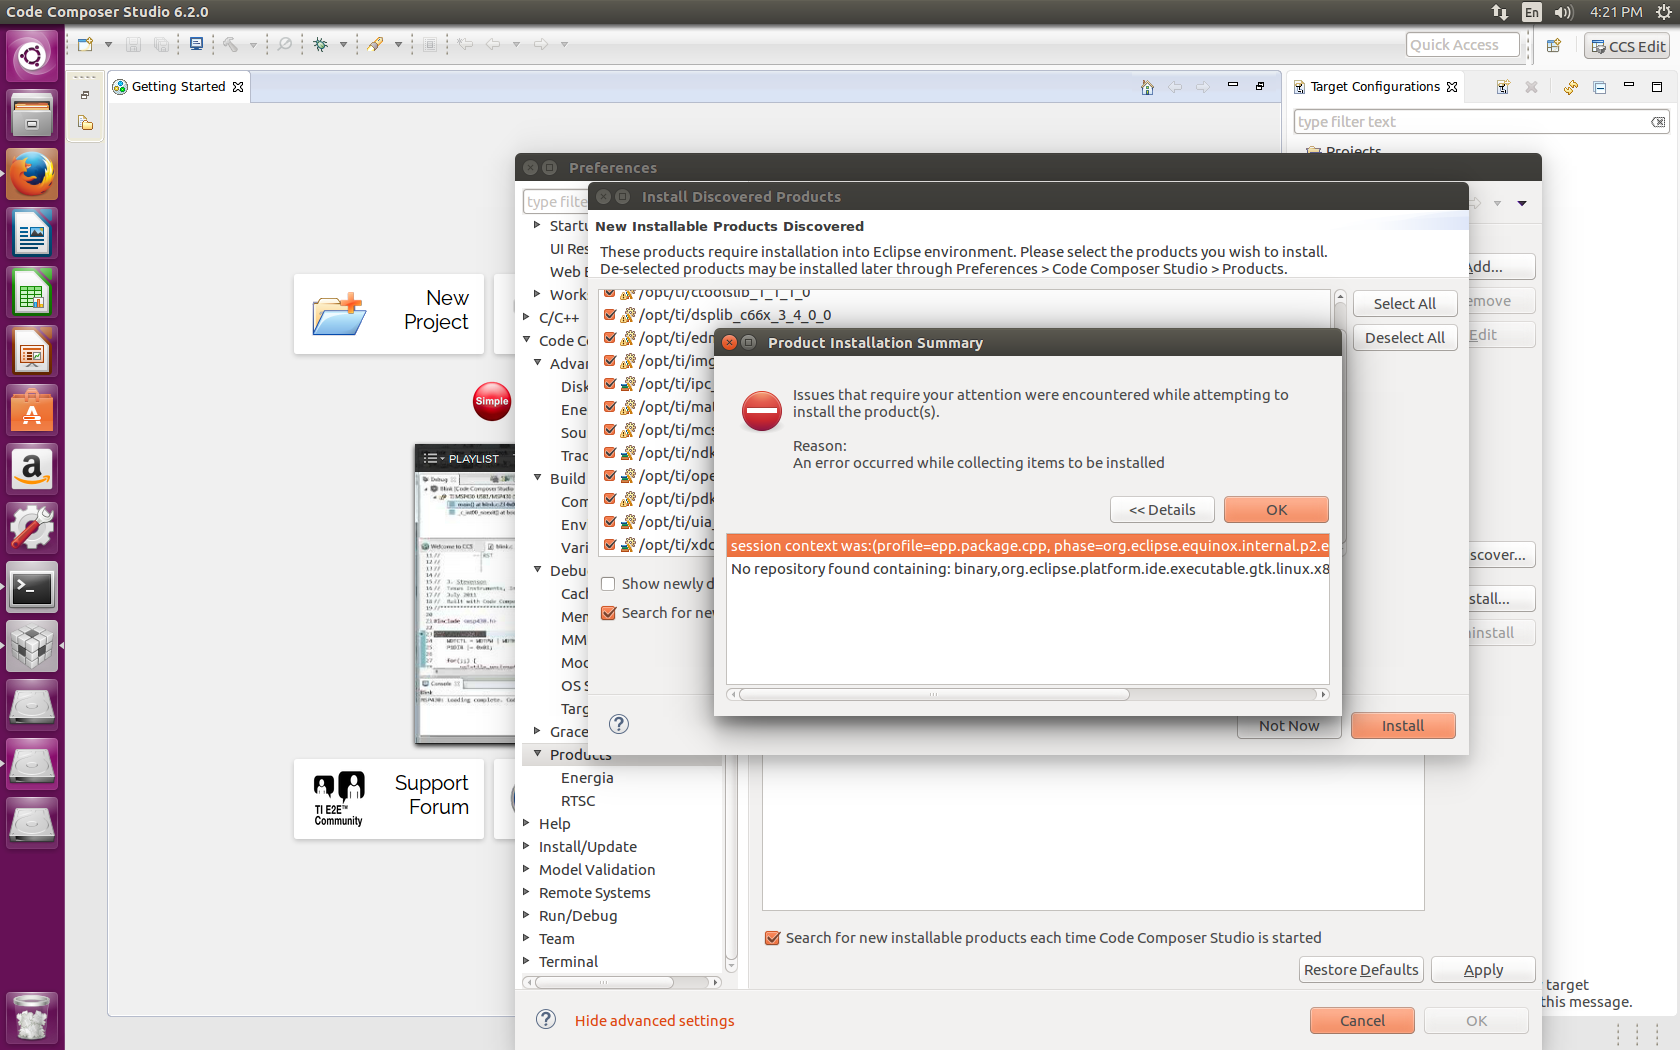Image resolution: width=1680 pixels, height=1050 pixels.
Task: Toggle the /opt/ti/ndk product checkbox
Action: (610, 452)
